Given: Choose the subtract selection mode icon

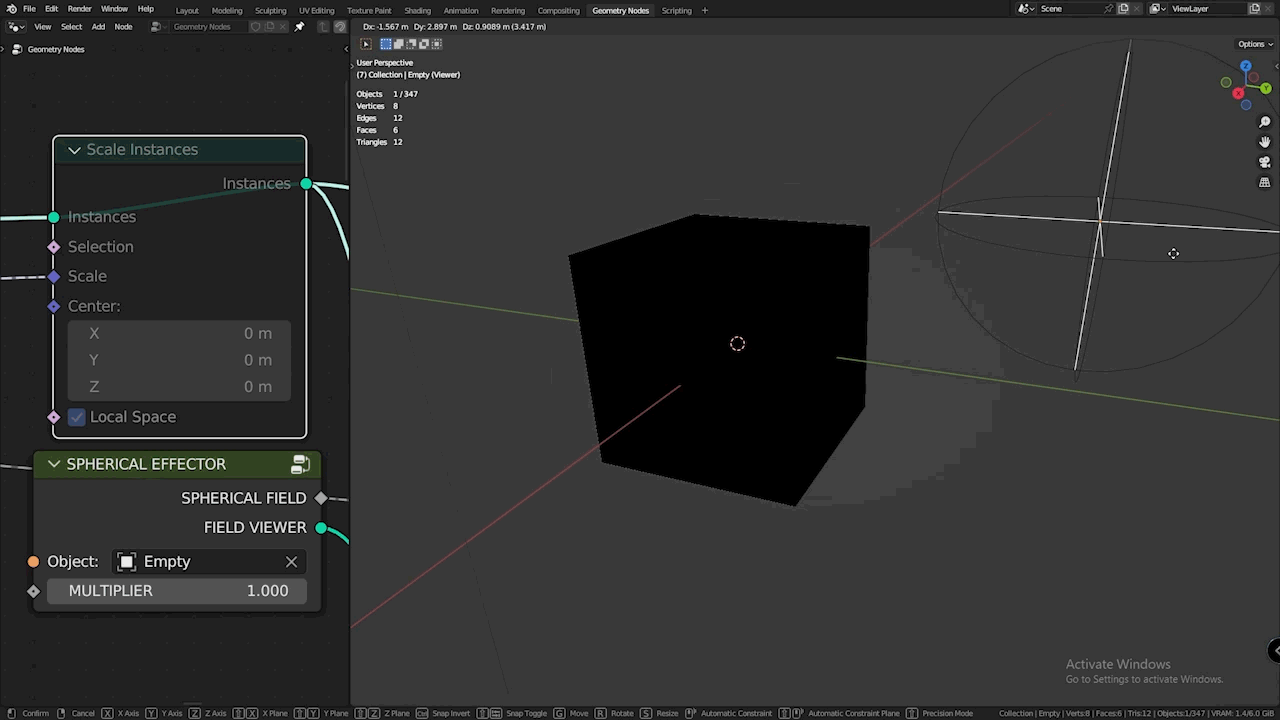Looking at the screenshot, I should click(x=411, y=44).
